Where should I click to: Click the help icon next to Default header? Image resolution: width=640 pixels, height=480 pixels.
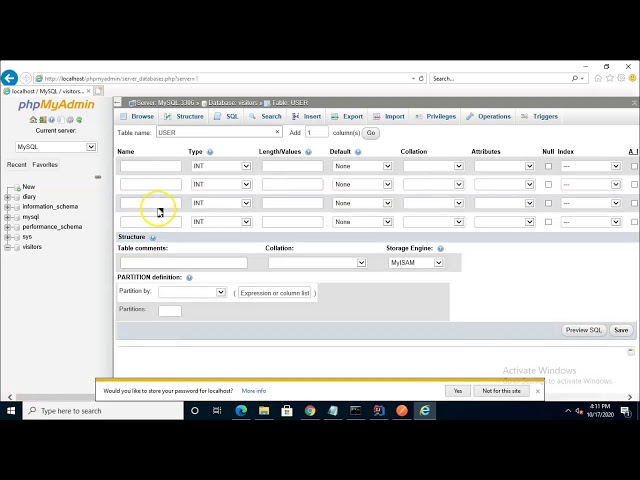coord(358,152)
